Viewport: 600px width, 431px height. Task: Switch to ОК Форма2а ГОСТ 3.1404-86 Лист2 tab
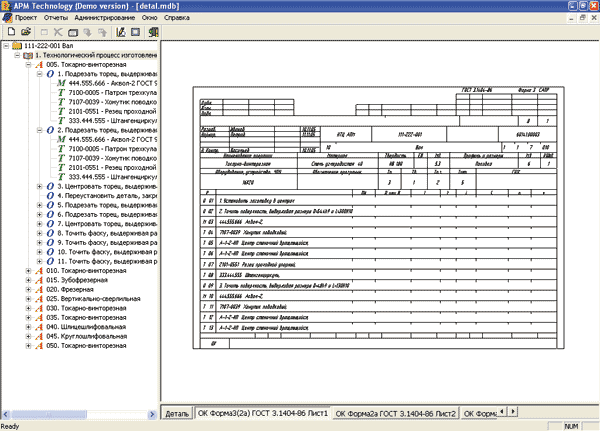pyautogui.click(x=396, y=413)
